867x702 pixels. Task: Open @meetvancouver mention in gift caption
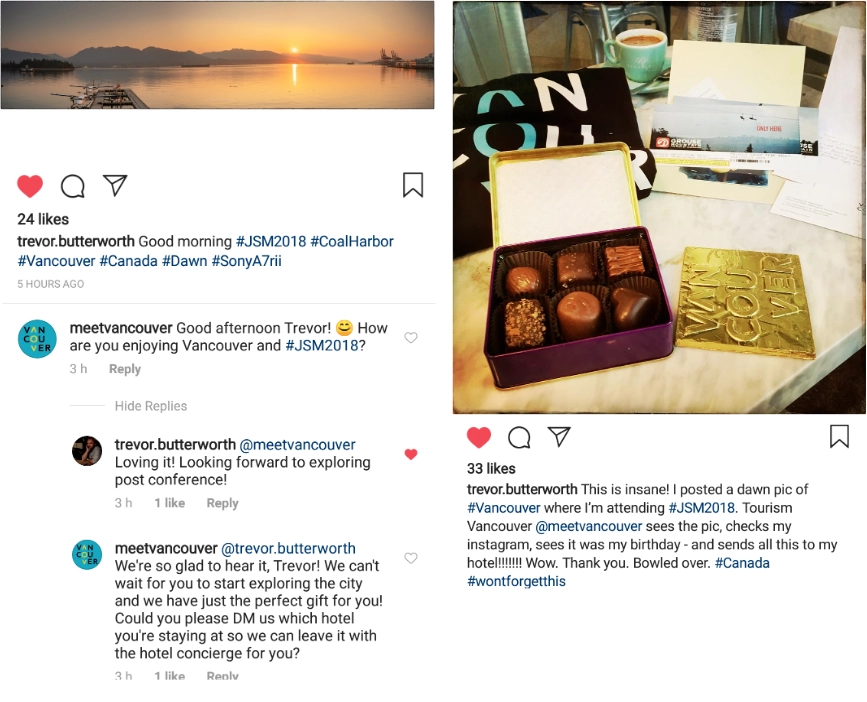tap(589, 526)
